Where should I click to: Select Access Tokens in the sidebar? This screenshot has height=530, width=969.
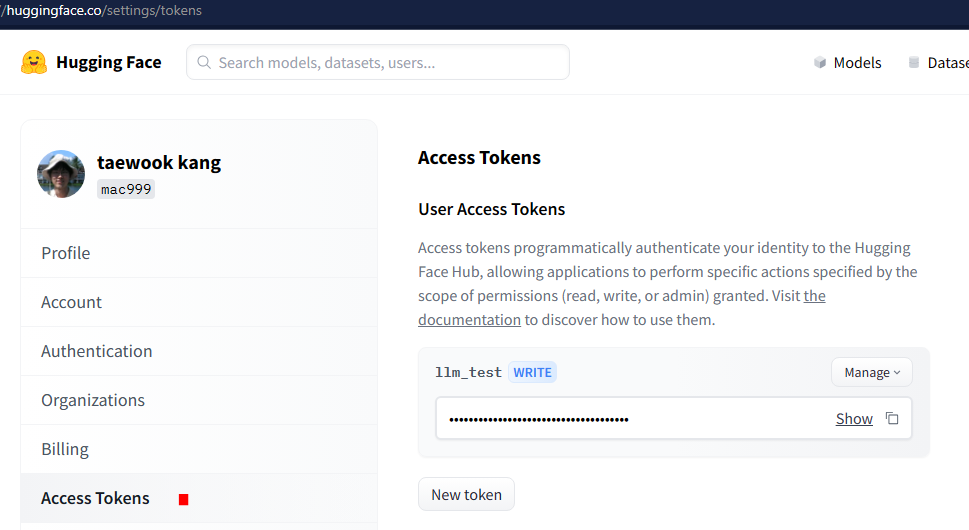tap(199, 498)
